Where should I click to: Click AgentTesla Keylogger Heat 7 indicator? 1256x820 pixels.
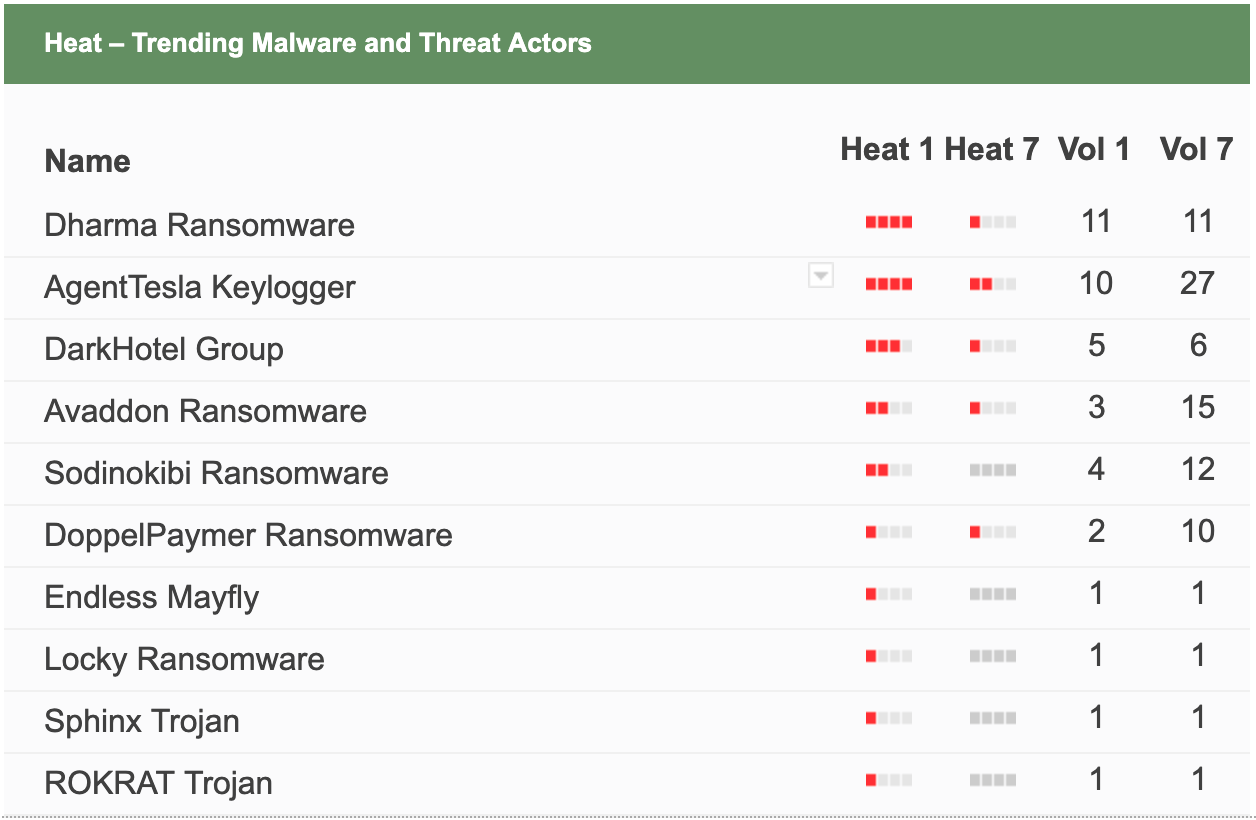(993, 284)
